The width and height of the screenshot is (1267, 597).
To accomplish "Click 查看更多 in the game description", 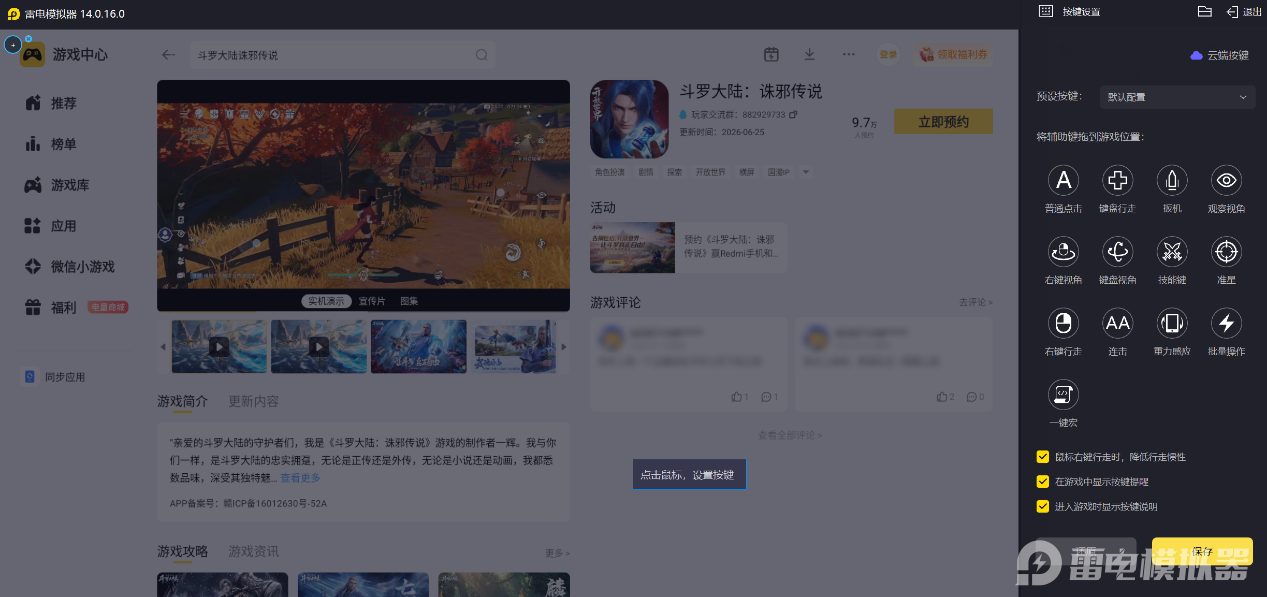I will pos(301,478).
